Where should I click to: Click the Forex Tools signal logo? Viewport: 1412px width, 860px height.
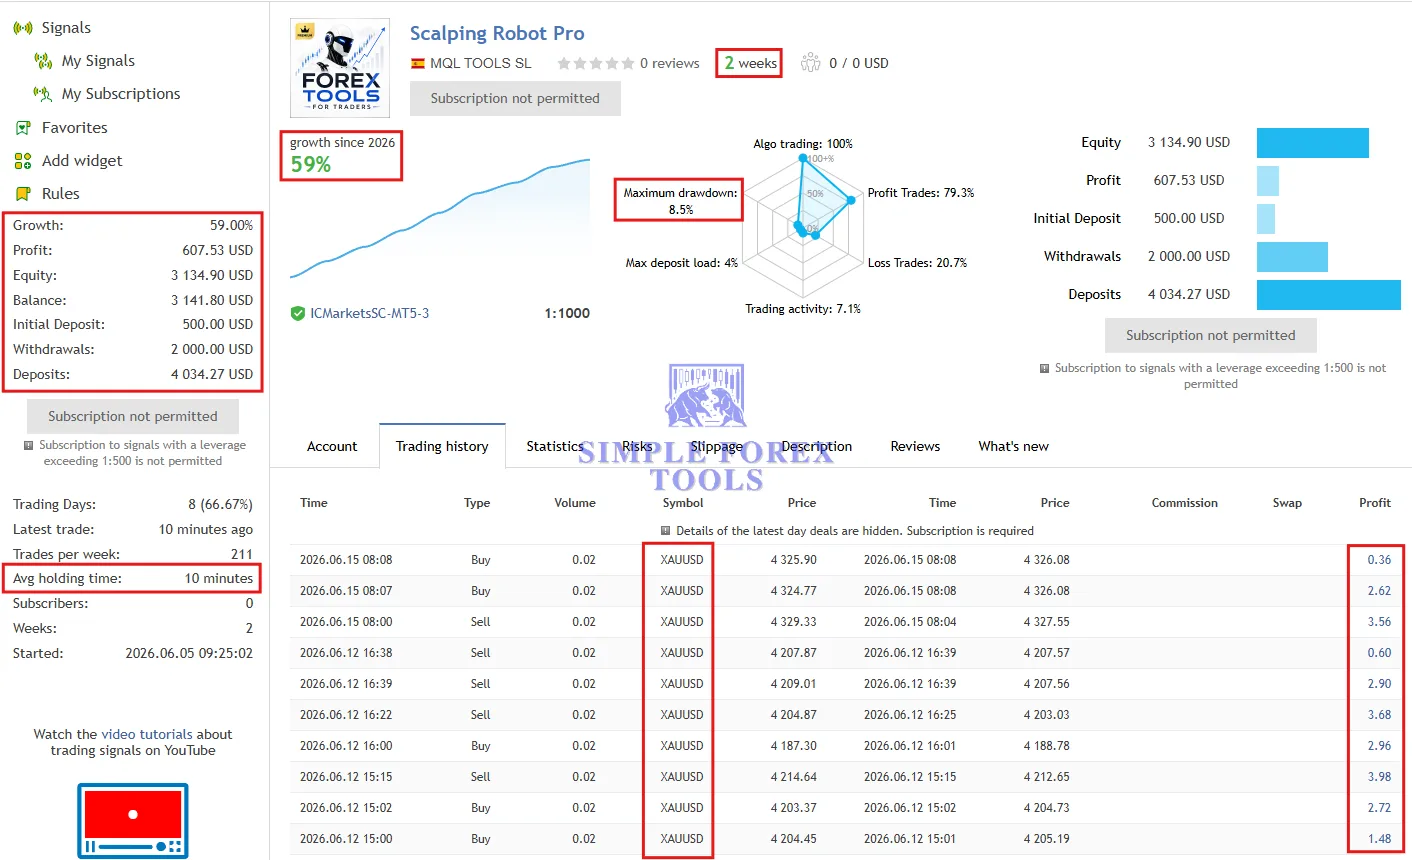point(340,69)
